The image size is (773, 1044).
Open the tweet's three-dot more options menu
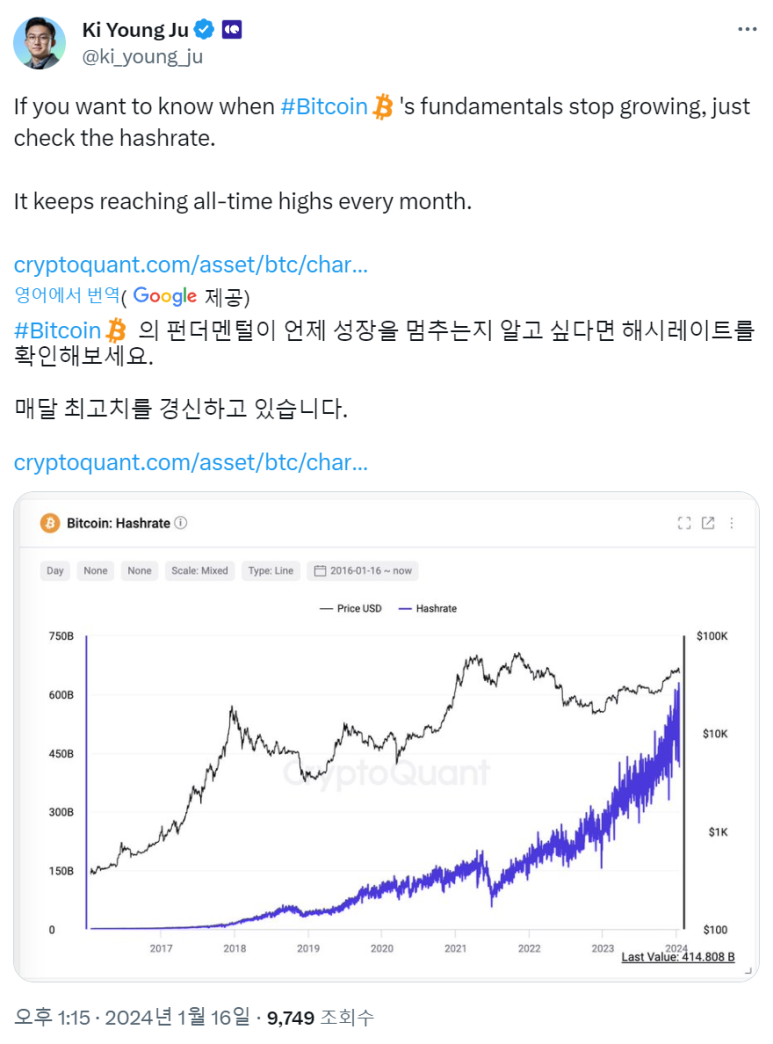(747, 29)
